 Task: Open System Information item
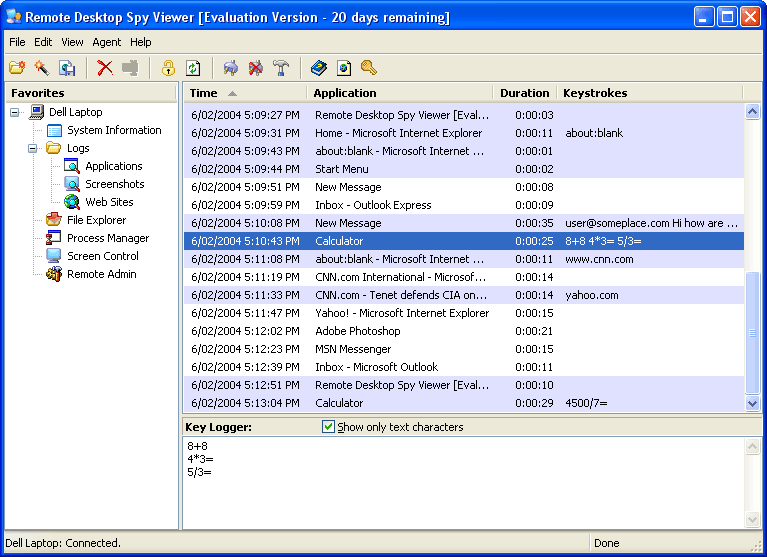(x=114, y=130)
